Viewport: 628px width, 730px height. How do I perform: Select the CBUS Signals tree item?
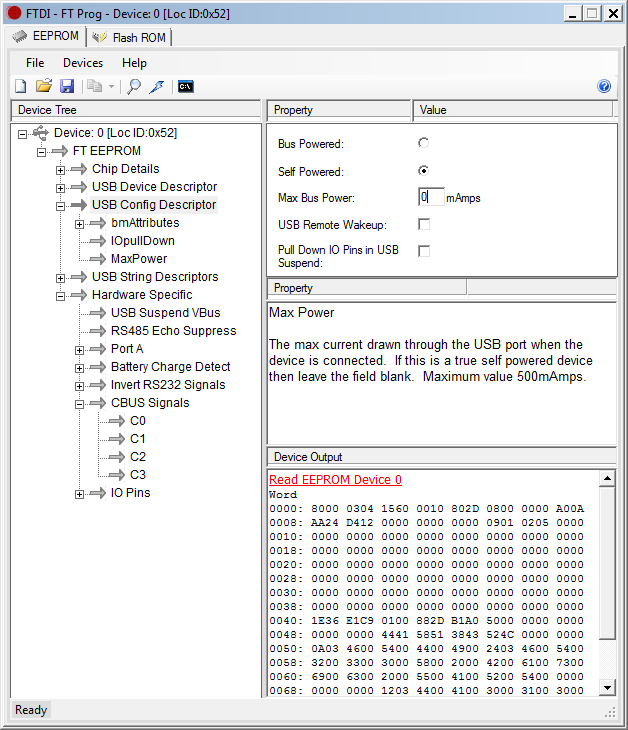click(150, 403)
